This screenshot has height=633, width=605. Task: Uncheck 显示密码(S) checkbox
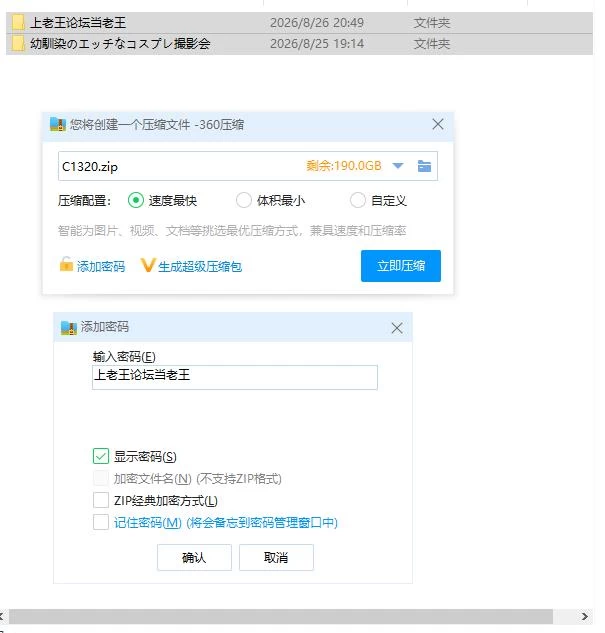tap(101, 456)
